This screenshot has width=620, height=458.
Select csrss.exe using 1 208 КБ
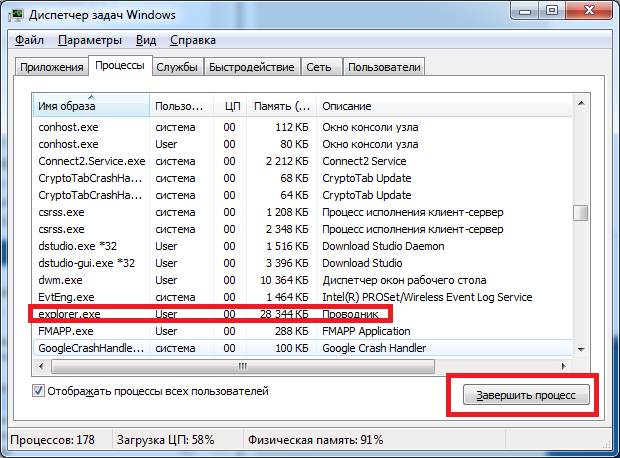point(303,212)
